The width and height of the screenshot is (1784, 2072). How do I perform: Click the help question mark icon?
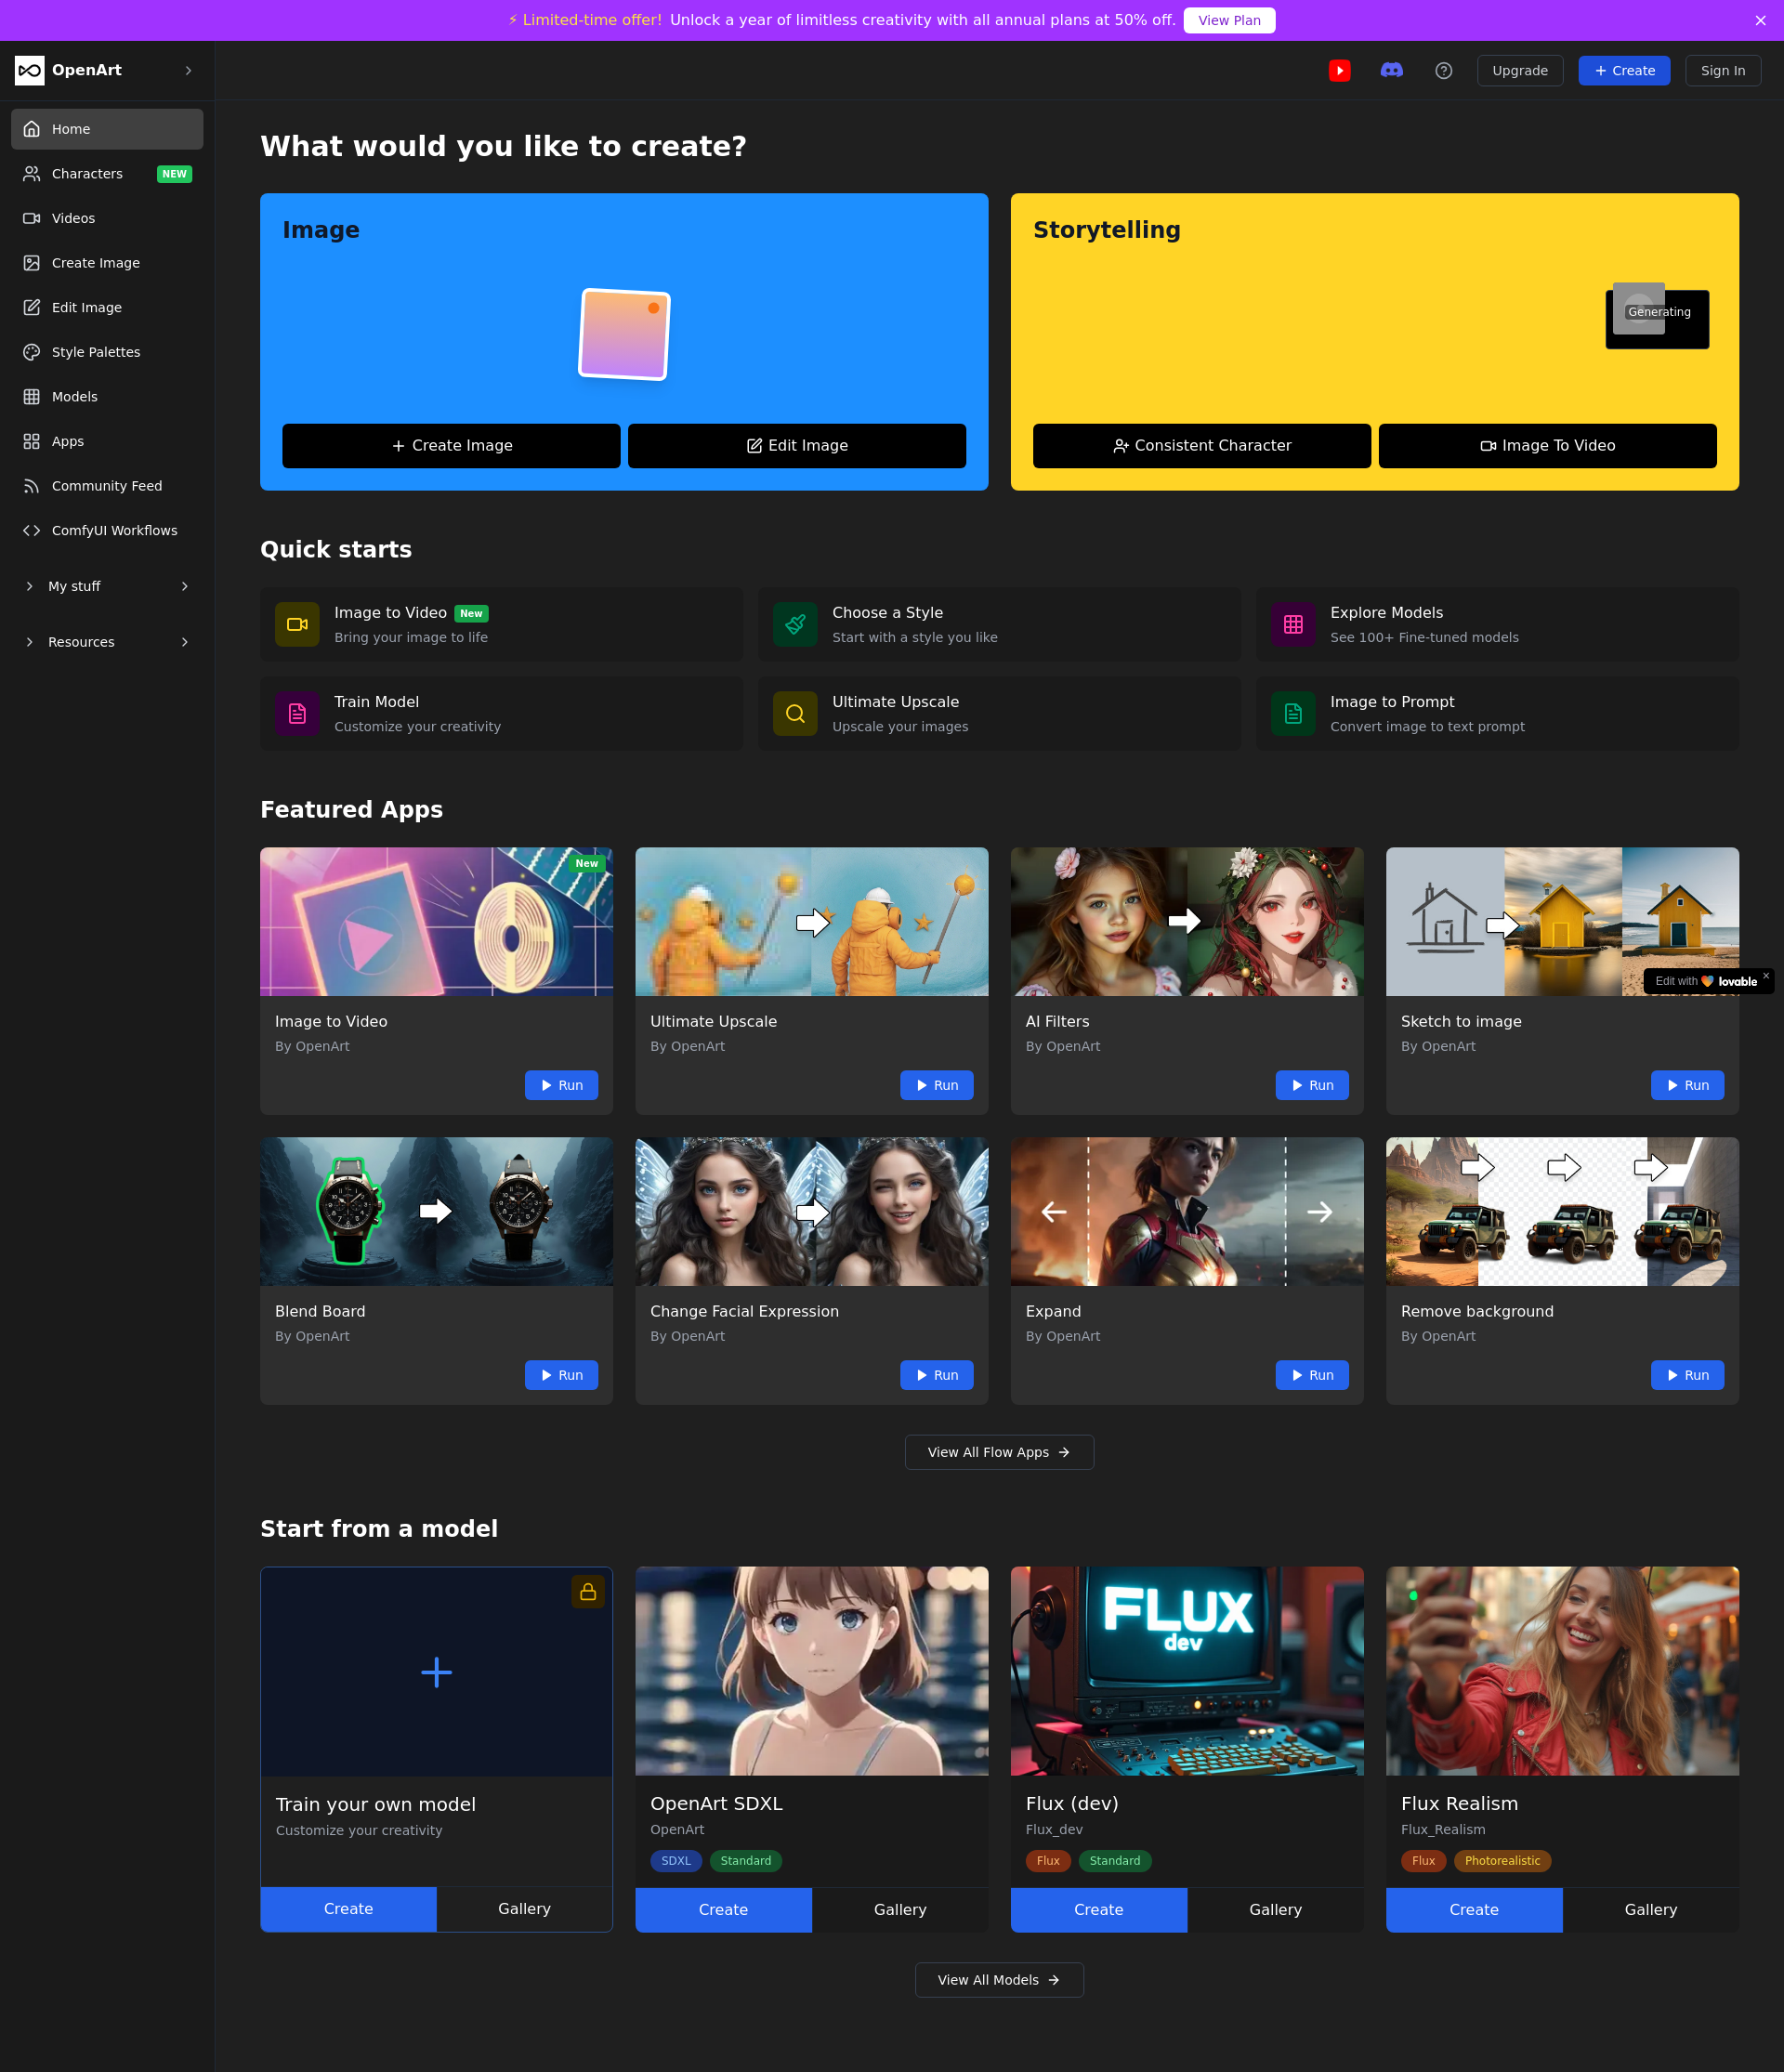click(x=1443, y=70)
